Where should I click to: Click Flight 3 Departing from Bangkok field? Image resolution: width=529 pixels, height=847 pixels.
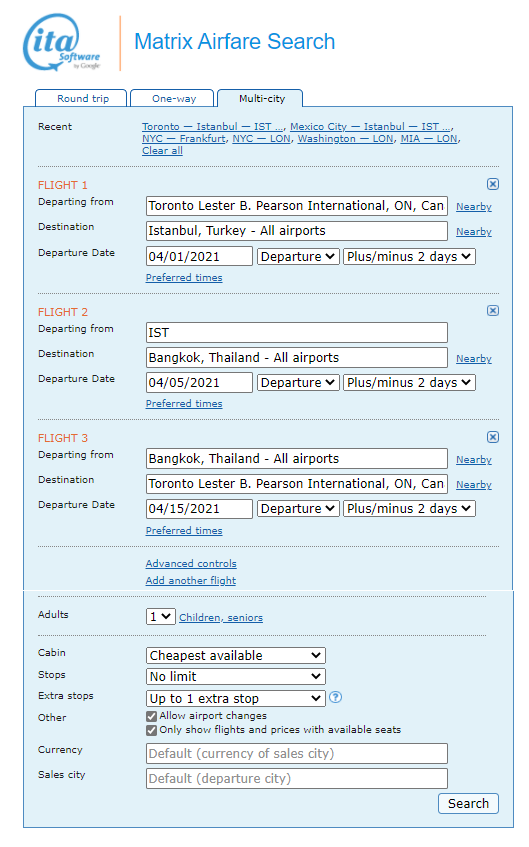pyautogui.click(x=297, y=459)
